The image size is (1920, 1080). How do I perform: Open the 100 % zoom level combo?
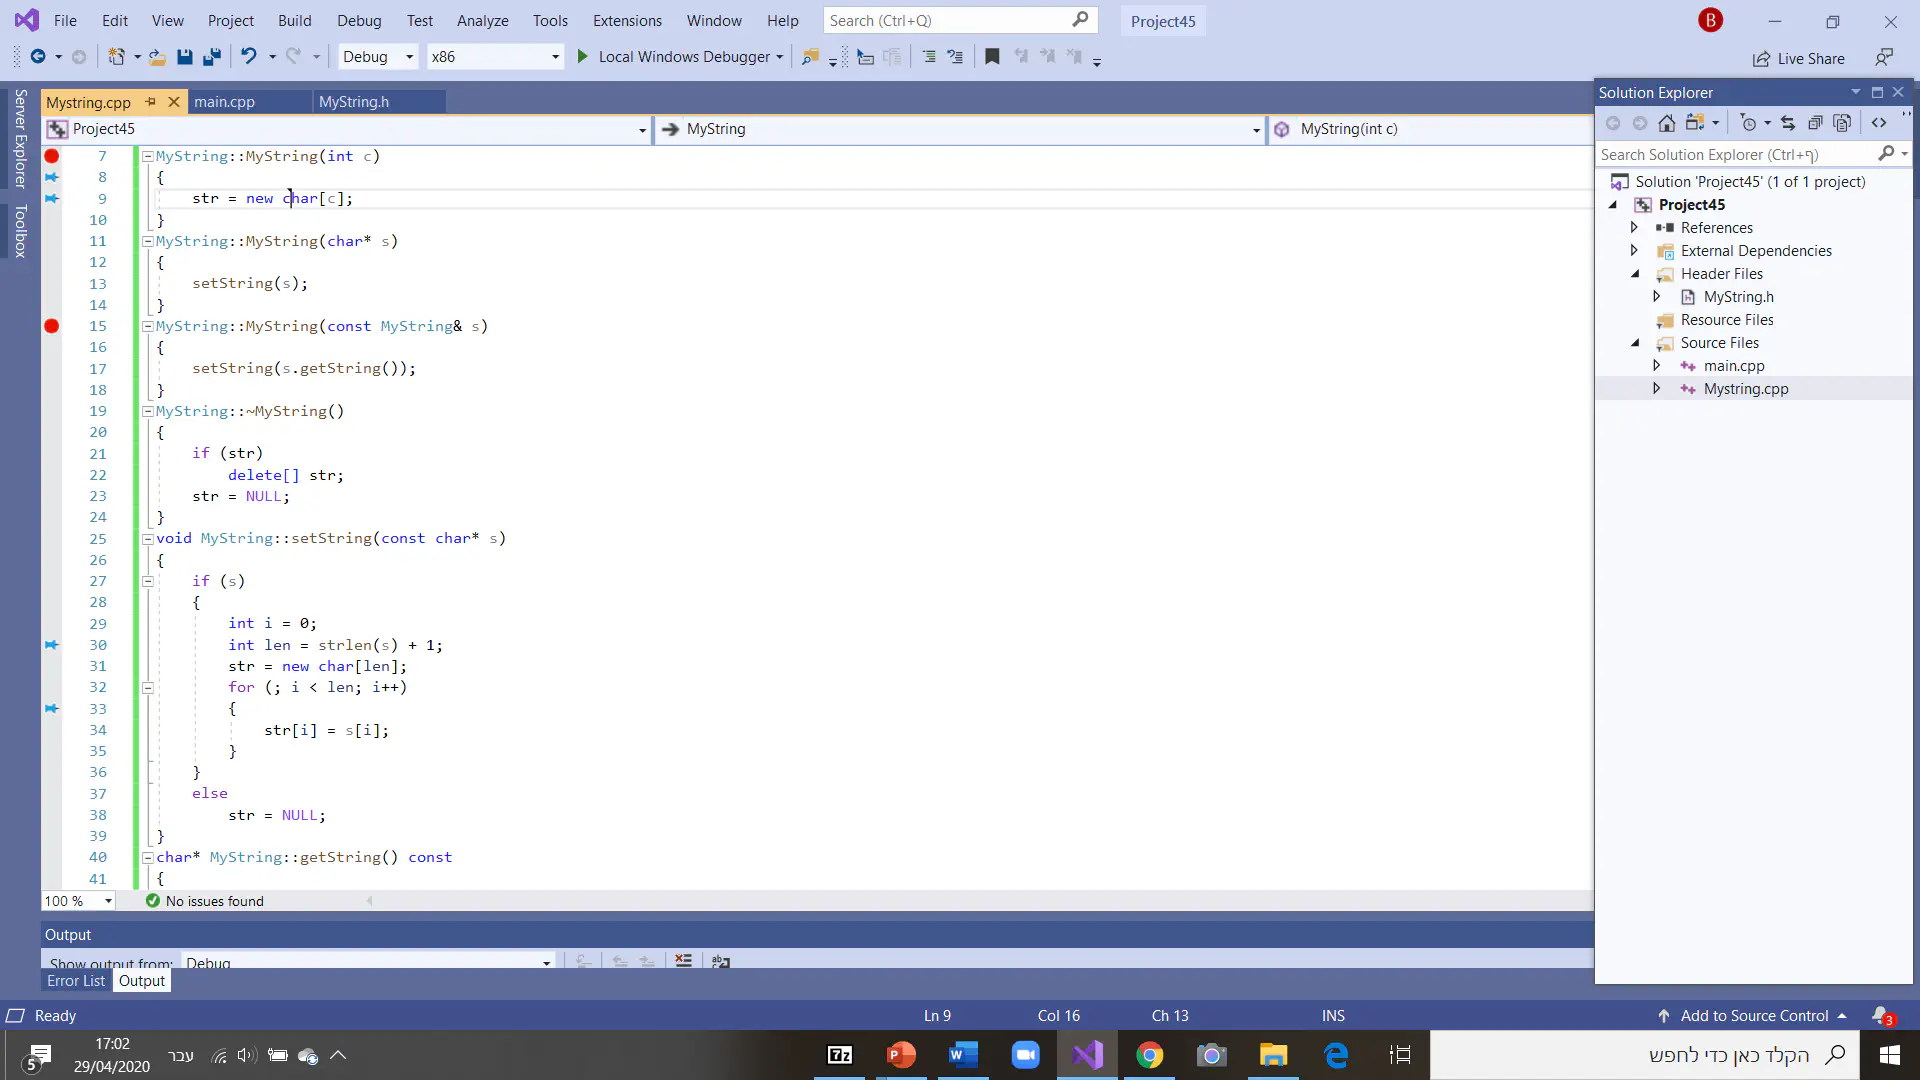tap(79, 901)
